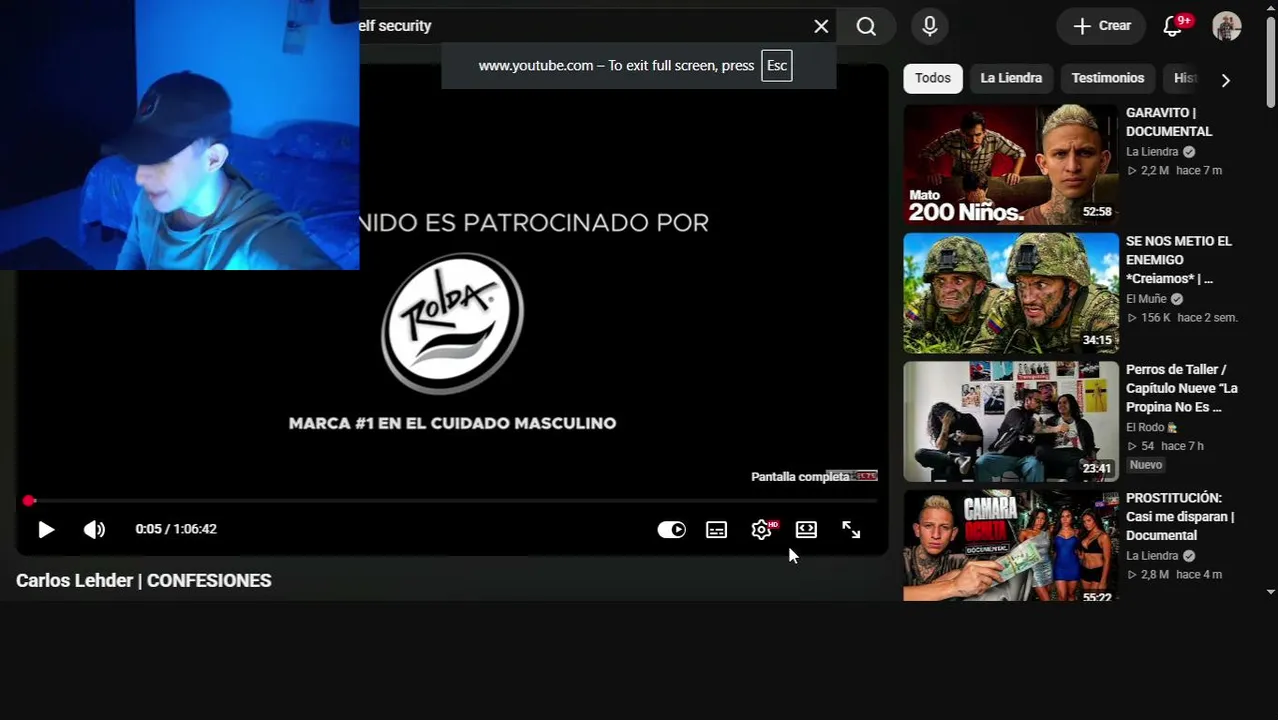The image size is (1278, 720).
Task: Turn on subtitles in player
Action: pos(716,530)
